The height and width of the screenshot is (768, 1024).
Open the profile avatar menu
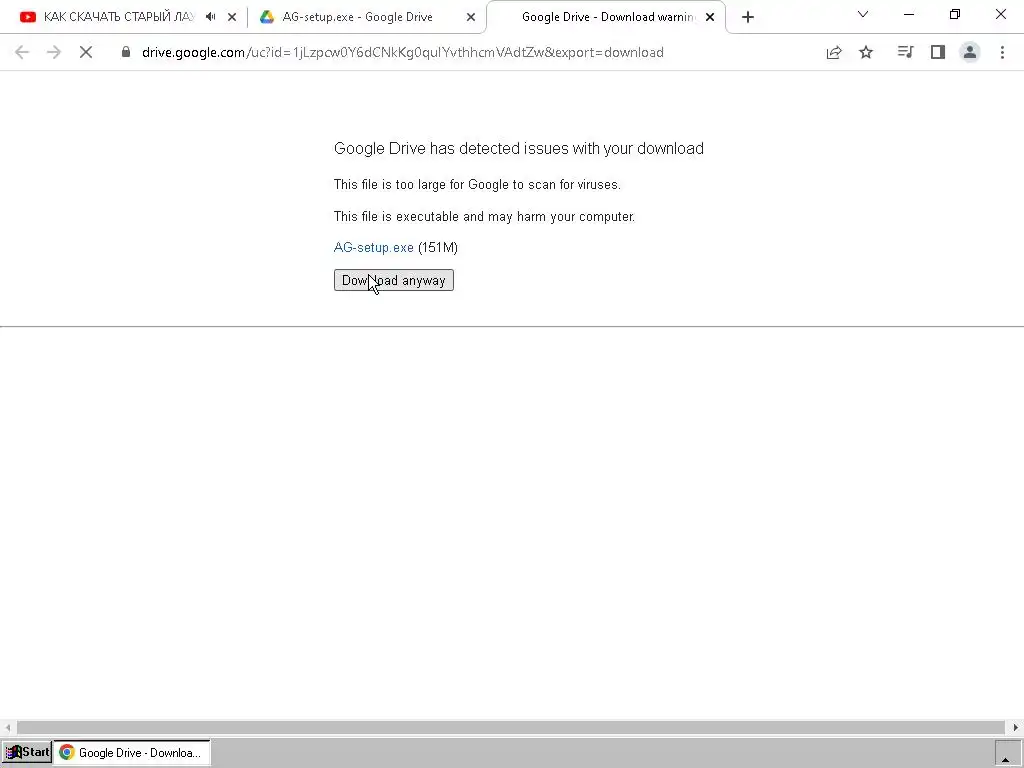[x=970, y=52]
